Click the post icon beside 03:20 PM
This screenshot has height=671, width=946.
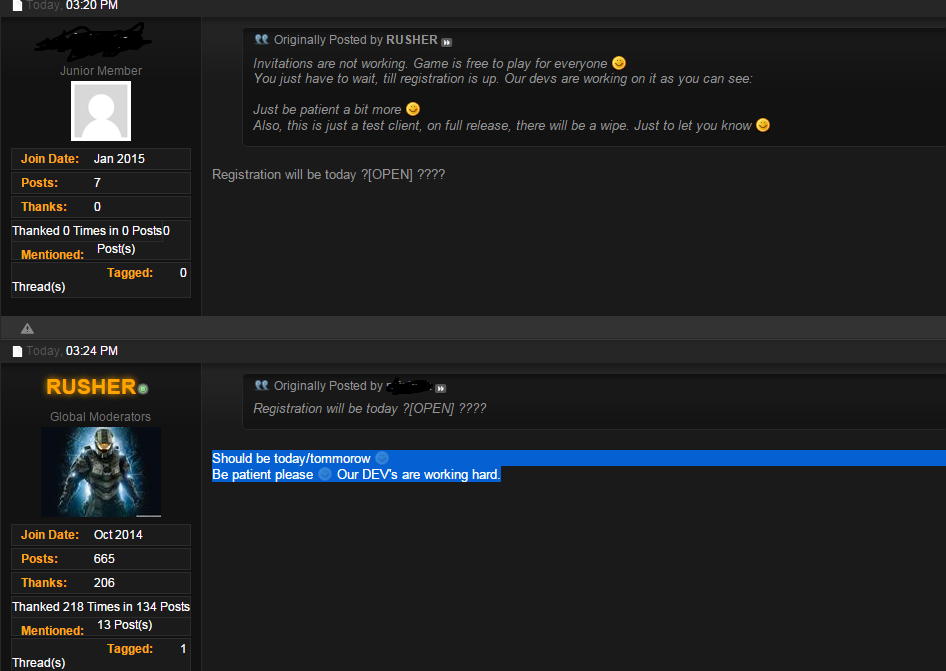tap(17, 6)
